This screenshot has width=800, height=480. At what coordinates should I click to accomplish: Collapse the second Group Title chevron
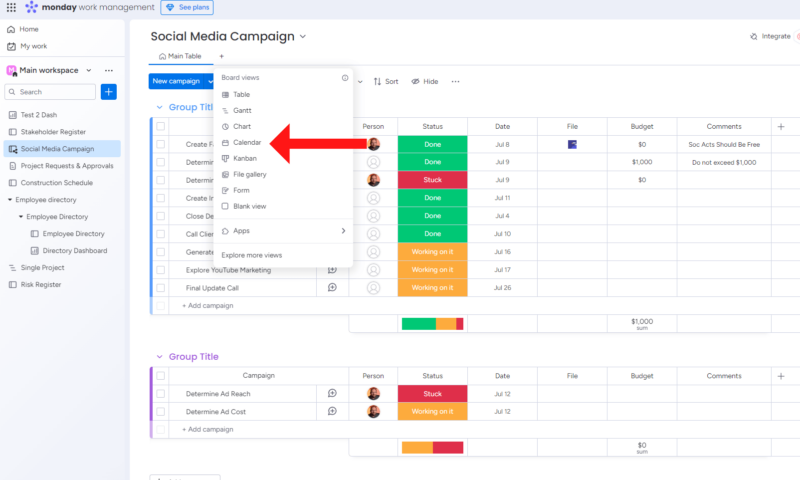pos(159,357)
